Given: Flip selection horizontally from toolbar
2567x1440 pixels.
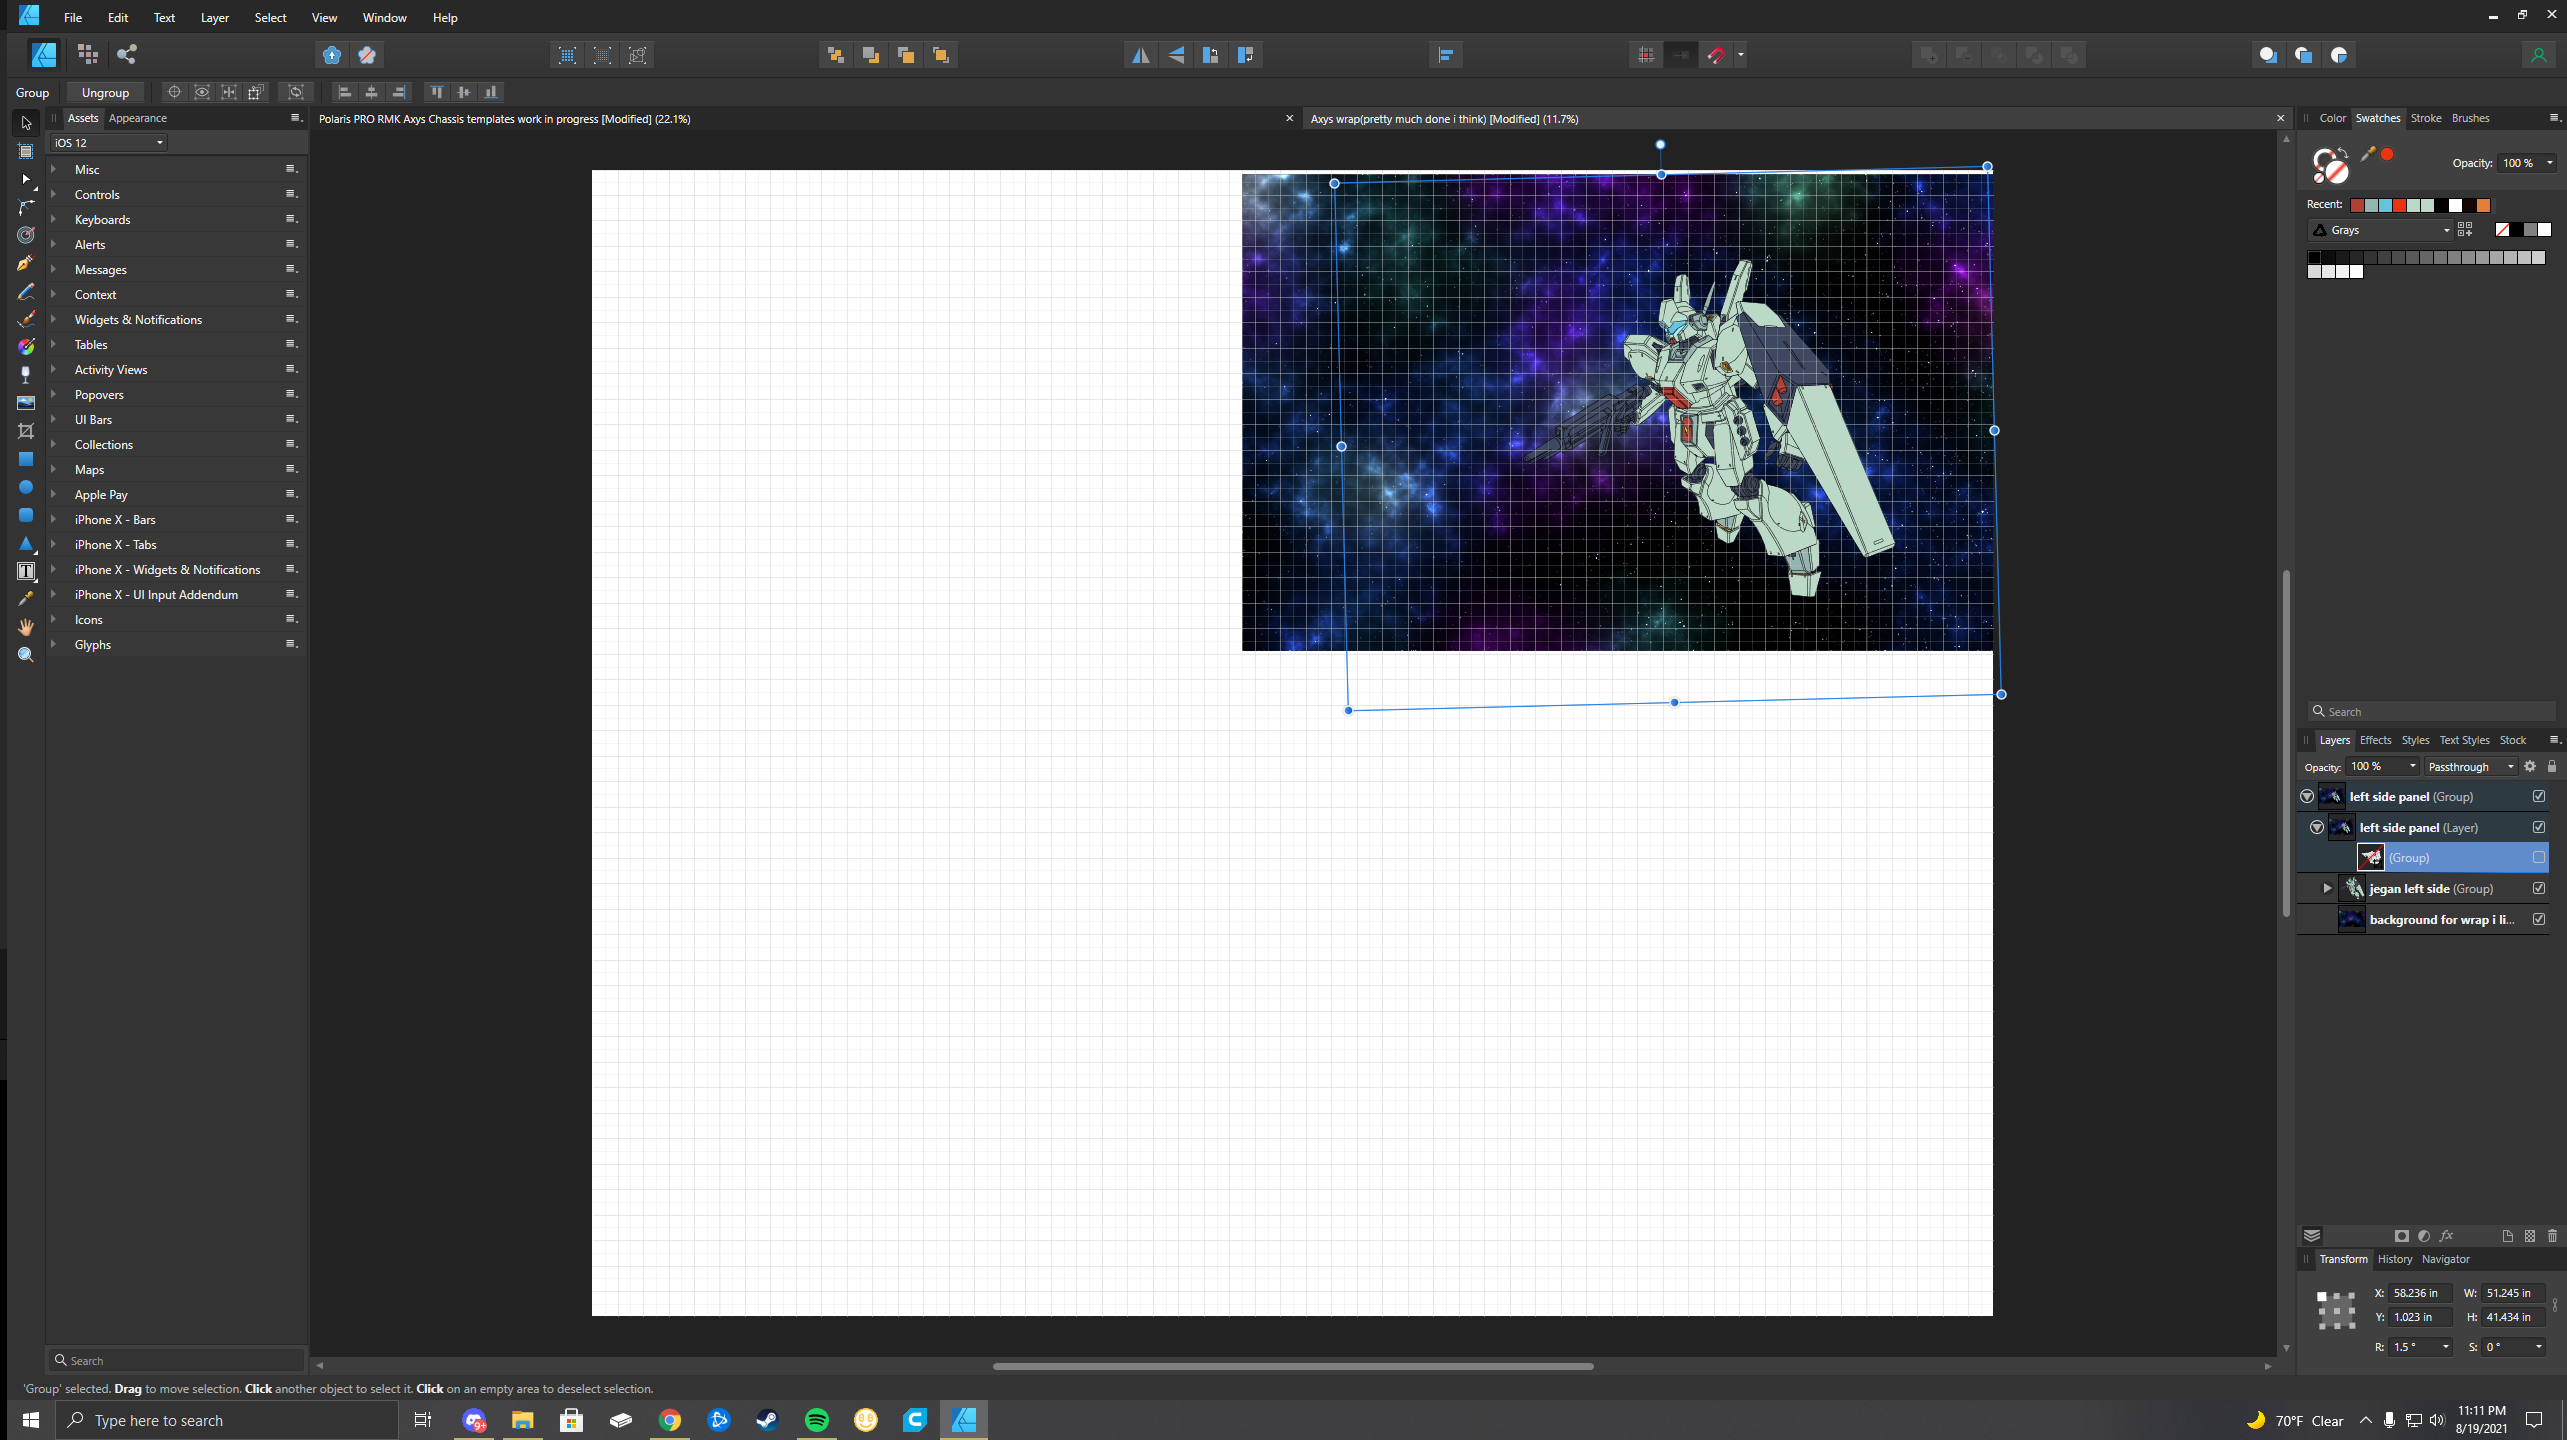Looking at the screenshot, I should (x=1141, y=55).
